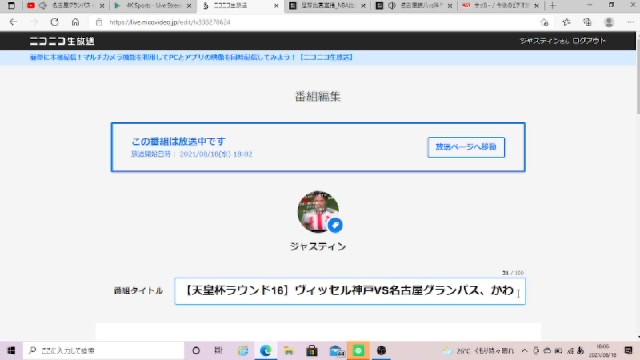Click the 放送ページへ移動 button
Image resolution: width=640 pixels, height=360 pixels.
click(466, 147)
